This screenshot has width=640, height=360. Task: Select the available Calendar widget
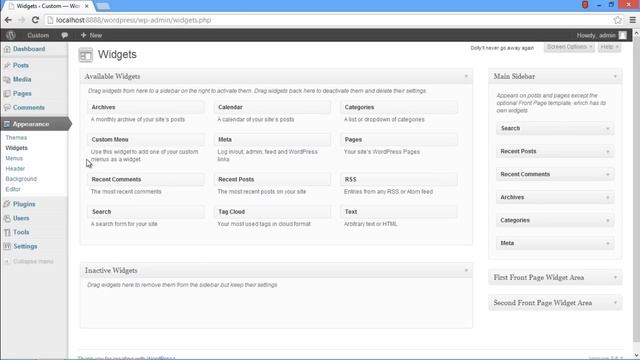272,107
